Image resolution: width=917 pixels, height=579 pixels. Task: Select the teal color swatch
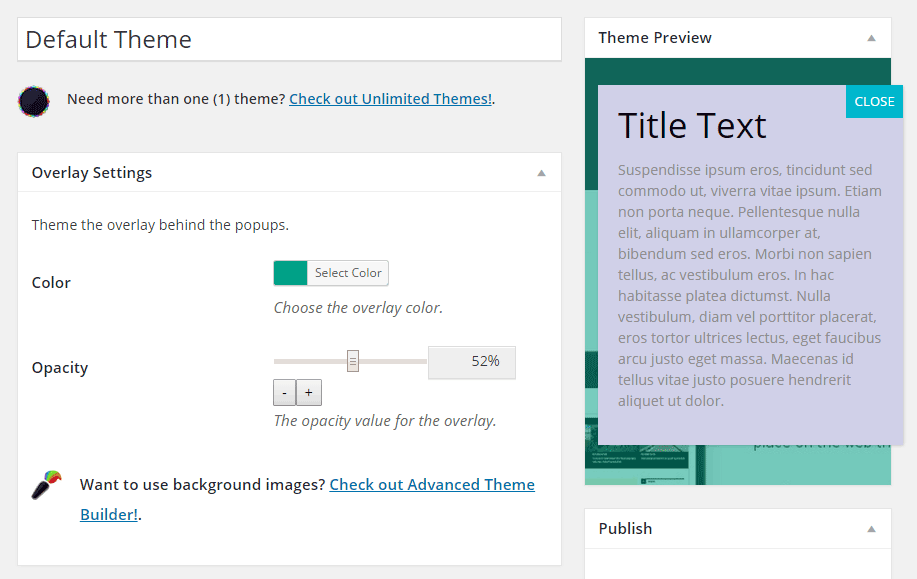tap(288, 272)
